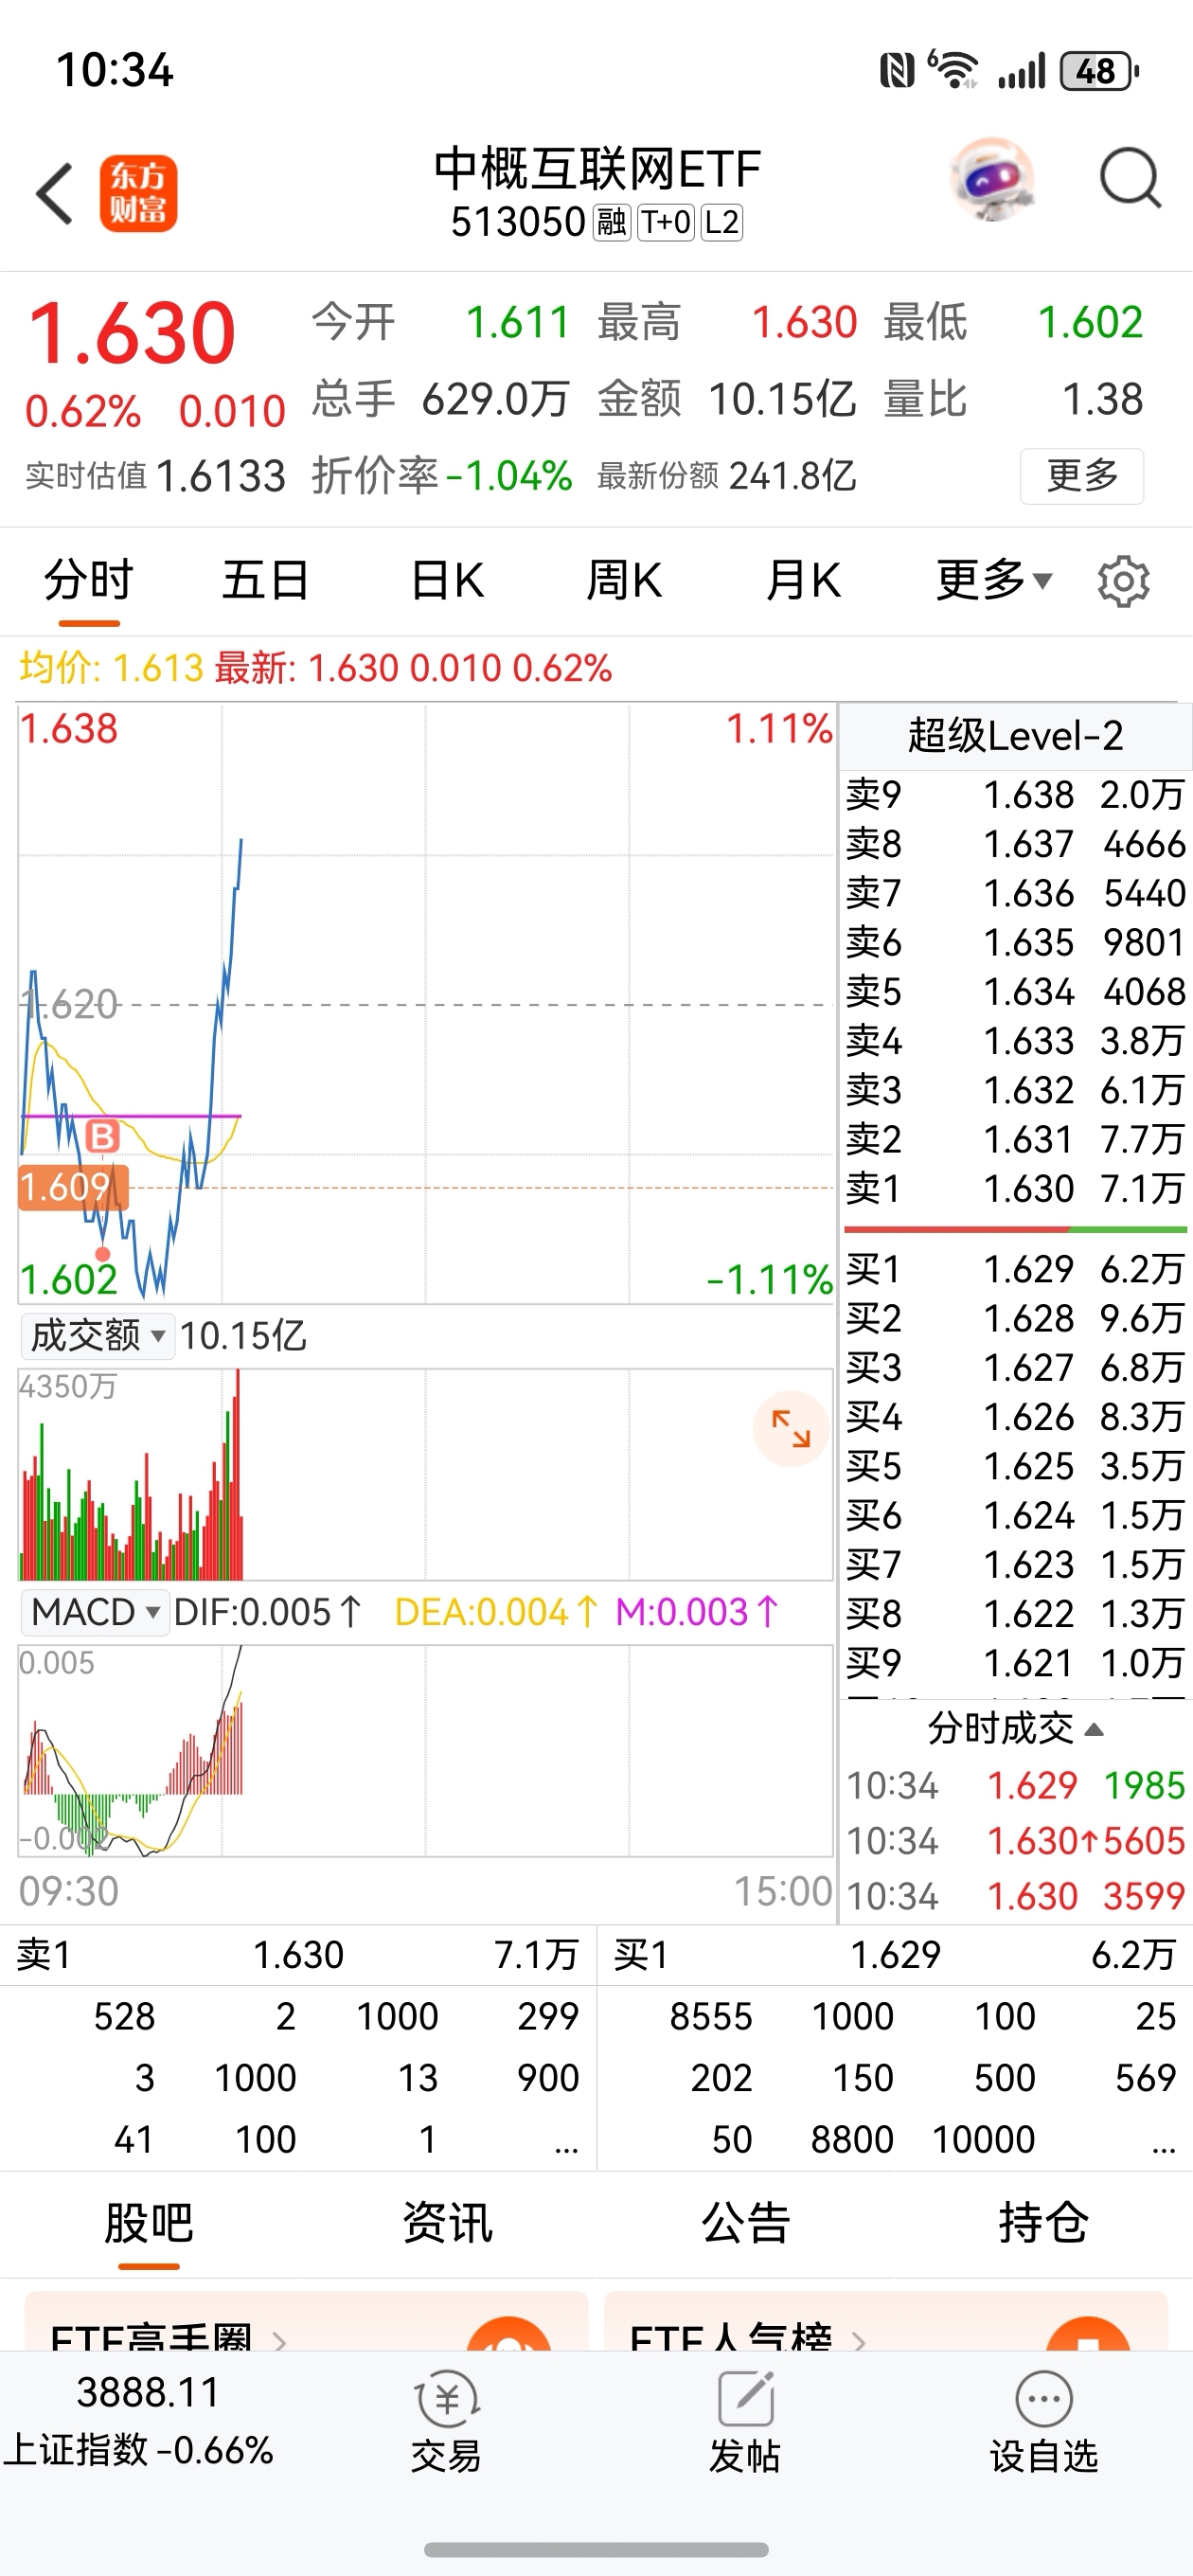Screen dimensions: 1193x2576
Task: Open 发帖 post icon
Action: tap(744, 2422)
